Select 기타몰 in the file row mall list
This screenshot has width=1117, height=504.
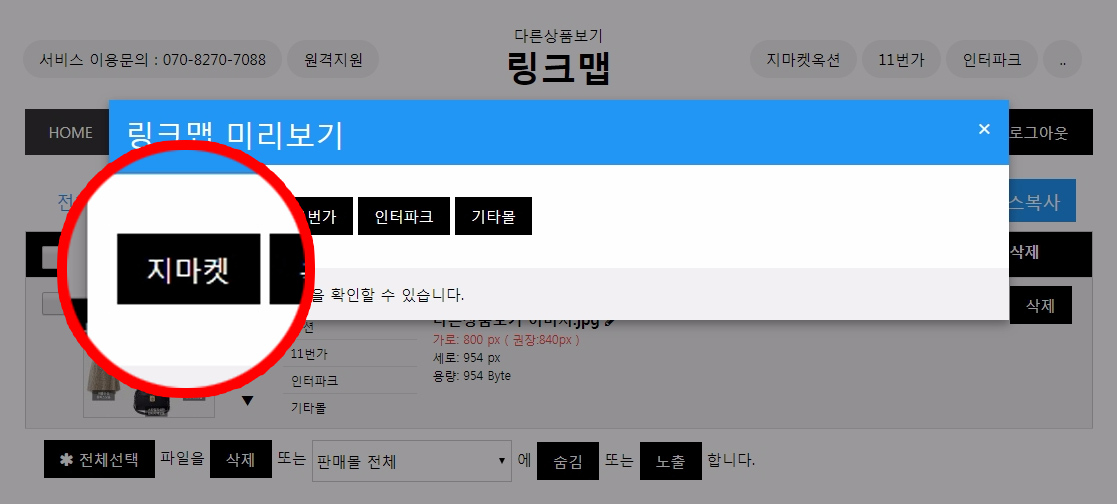point(308,408)
